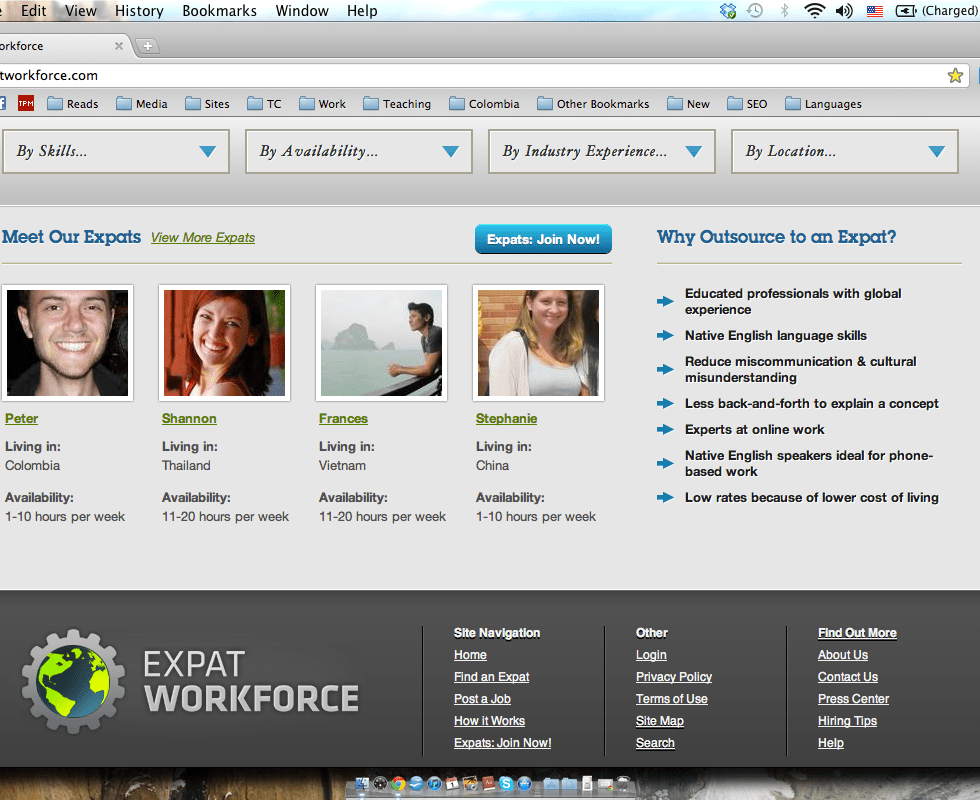Open the SEO bookmarks folder
980x800 pixels.
coord(747,103)
